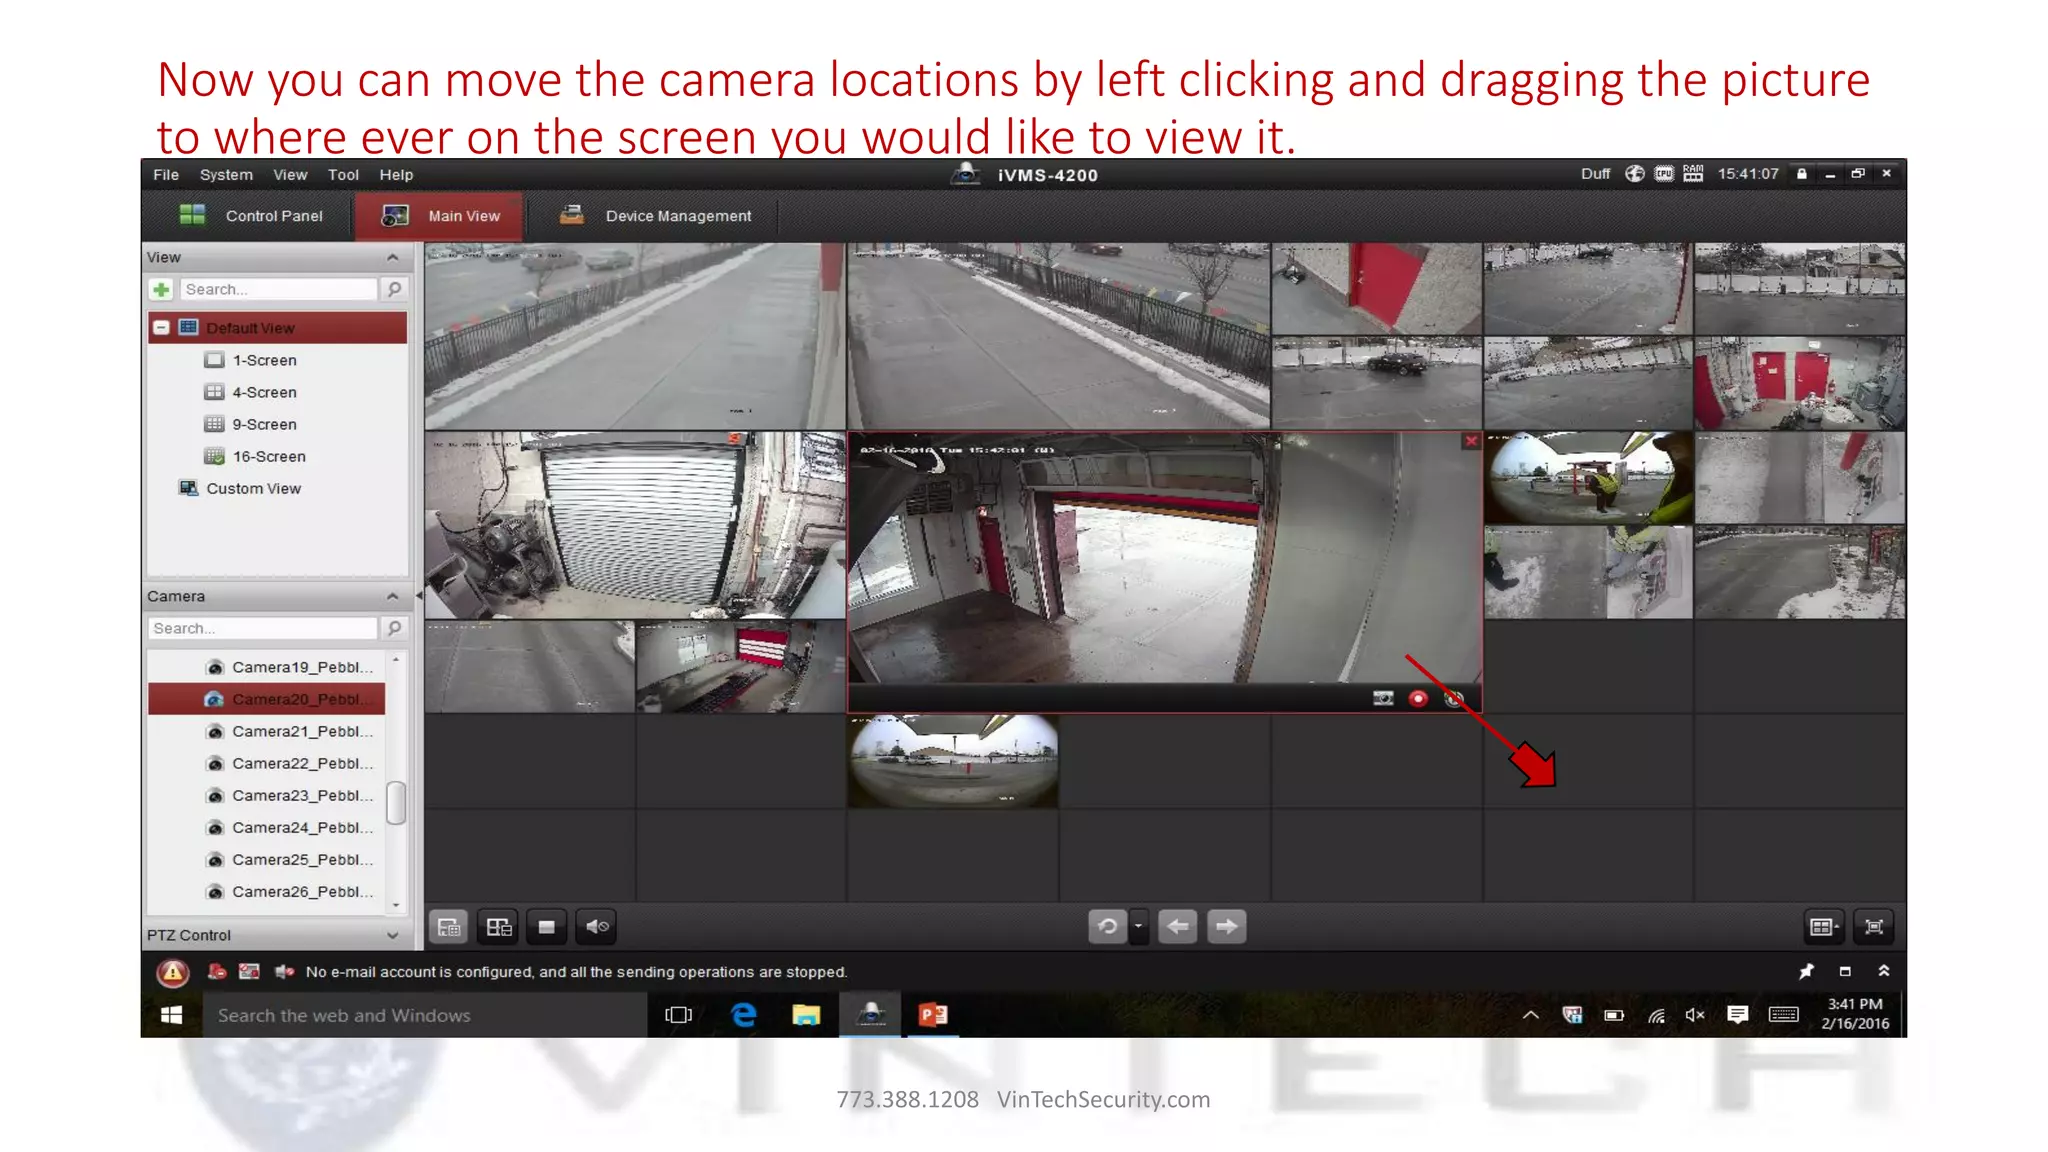The height and width of the screenshot is (1152, 2048).
Task: Expand the alarm panel with double chevron
Action: click(x=1884, y=971)
